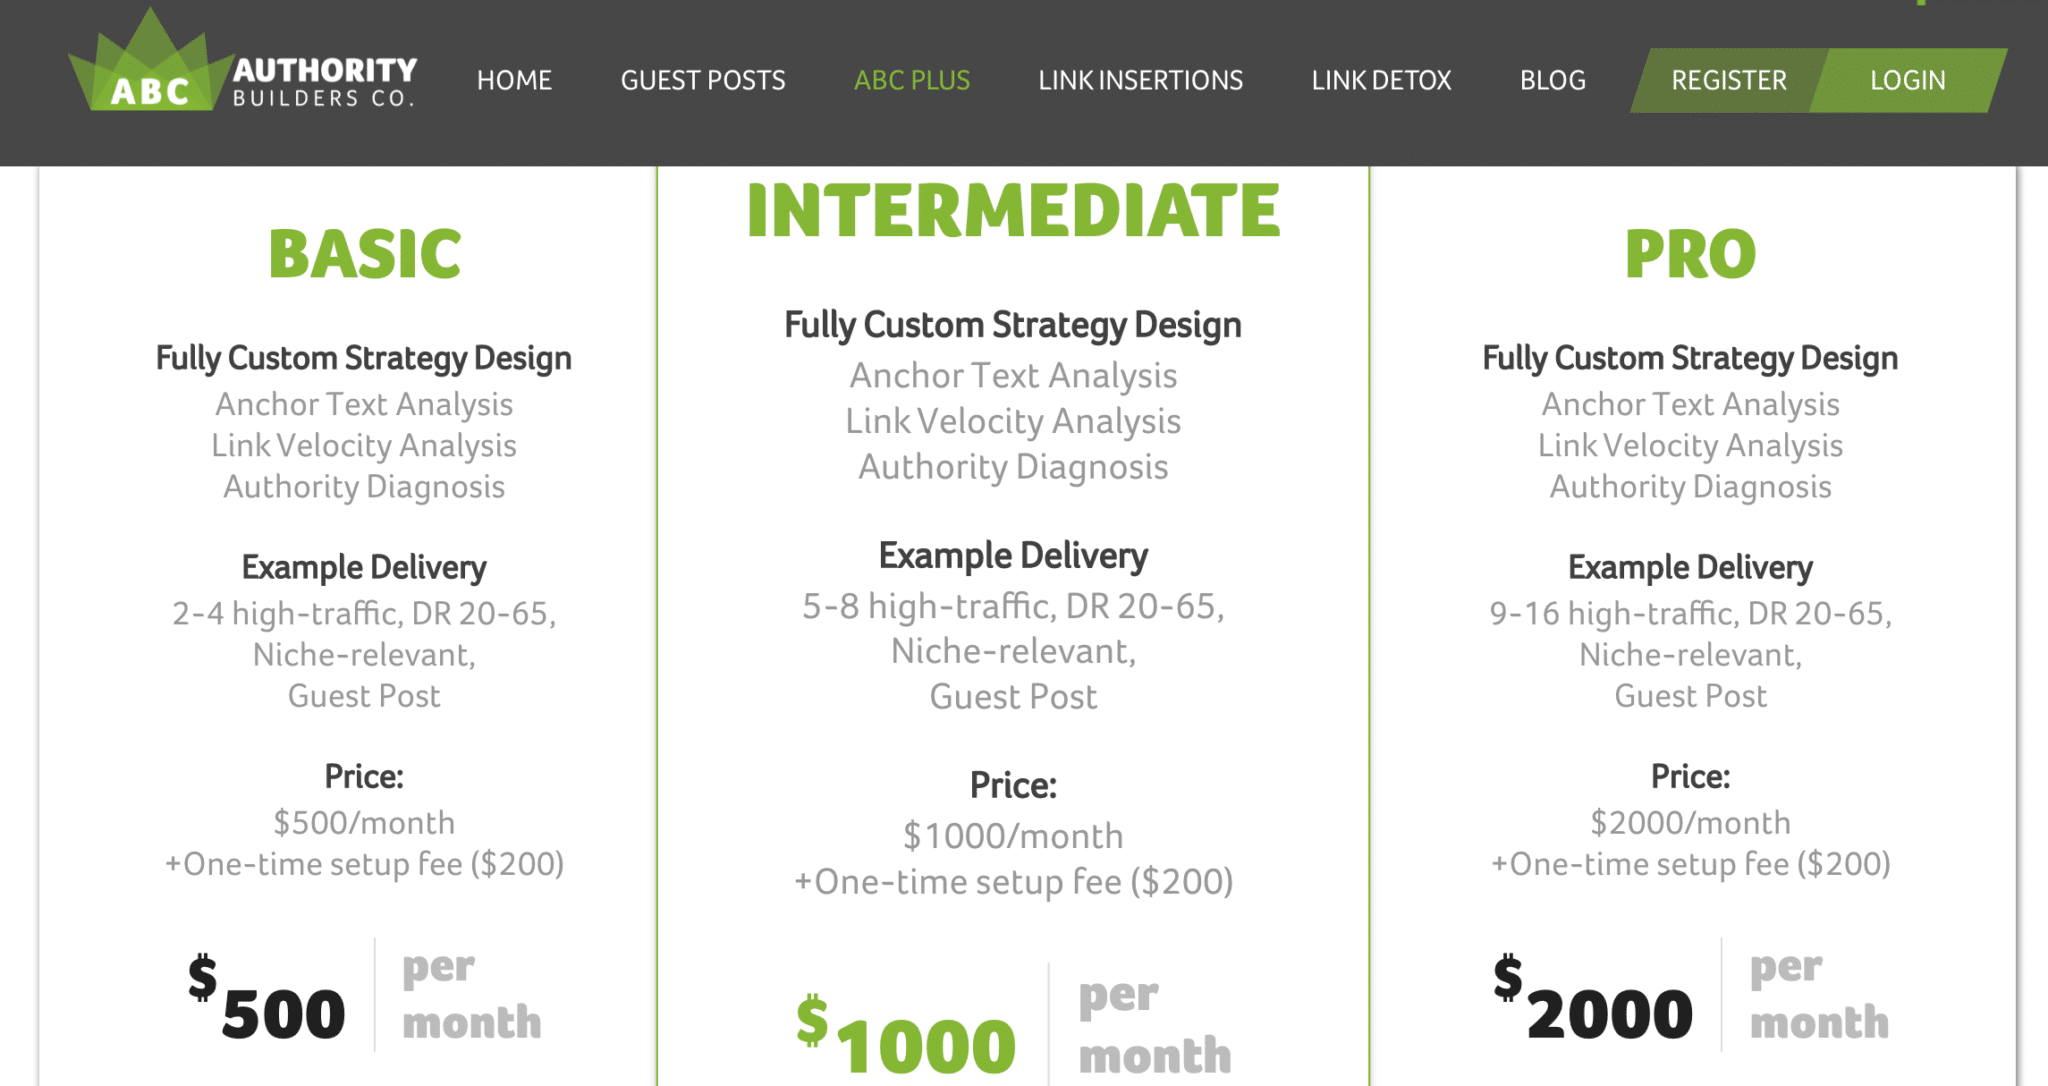Click the Login button
Viewport: 2048px width, 1086px height.
point(1908,80)
